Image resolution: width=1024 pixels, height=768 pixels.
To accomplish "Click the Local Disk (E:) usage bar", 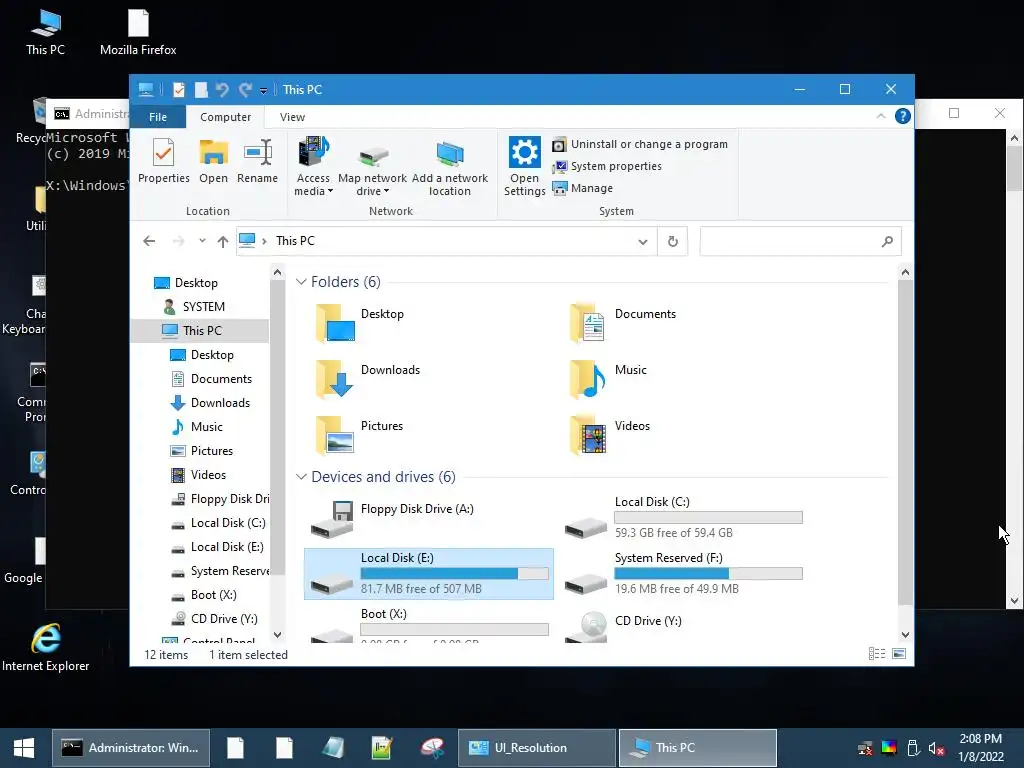I will pos(455,573).
